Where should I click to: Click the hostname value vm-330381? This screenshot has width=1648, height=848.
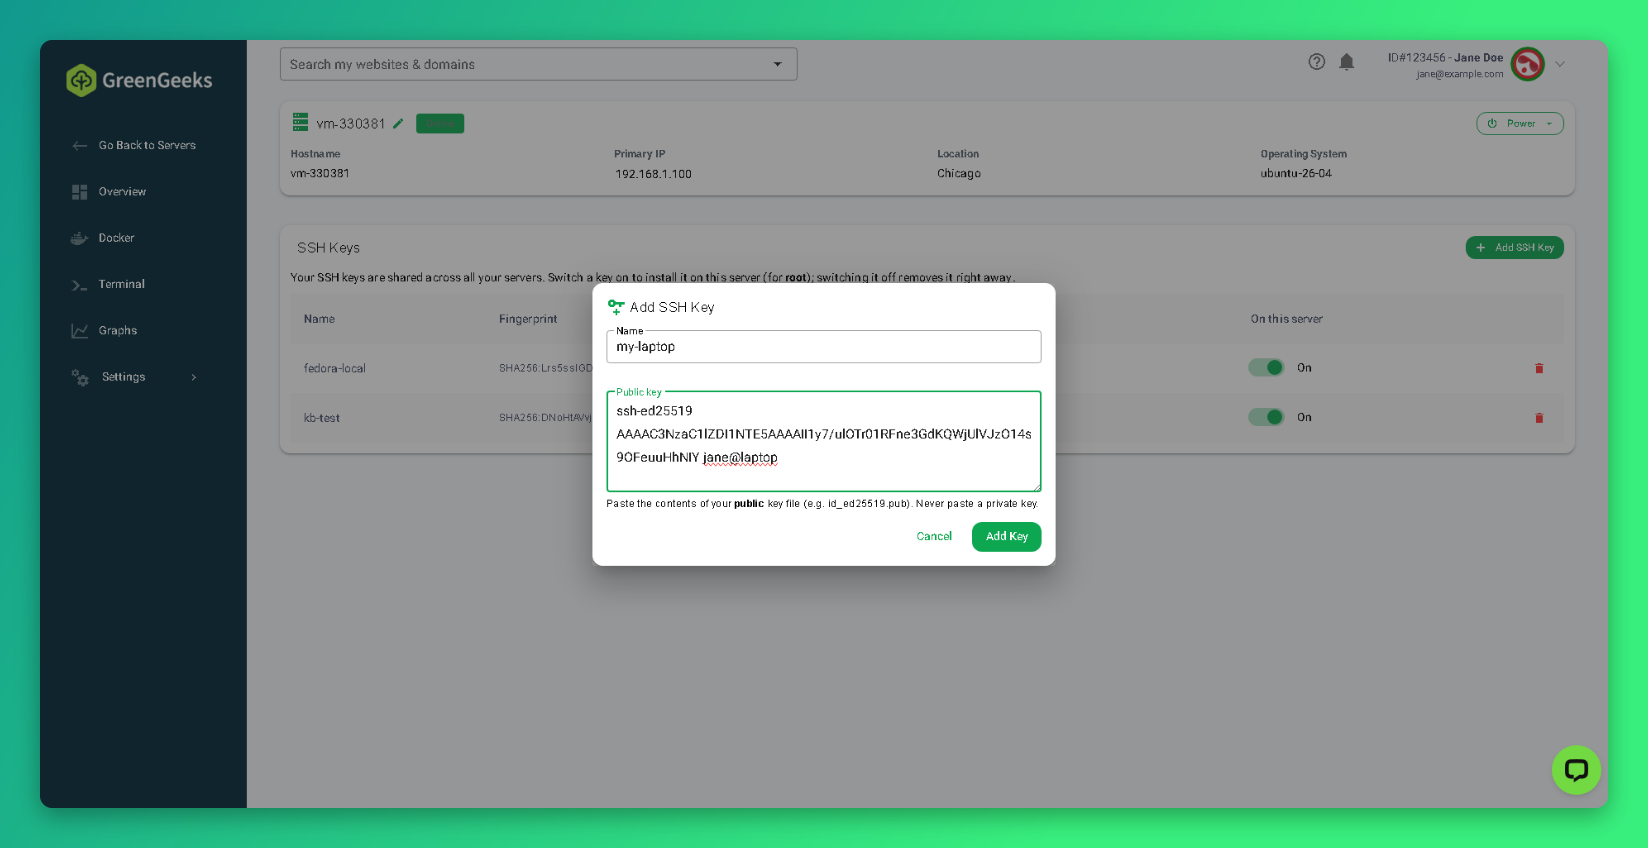pos(320,174)
